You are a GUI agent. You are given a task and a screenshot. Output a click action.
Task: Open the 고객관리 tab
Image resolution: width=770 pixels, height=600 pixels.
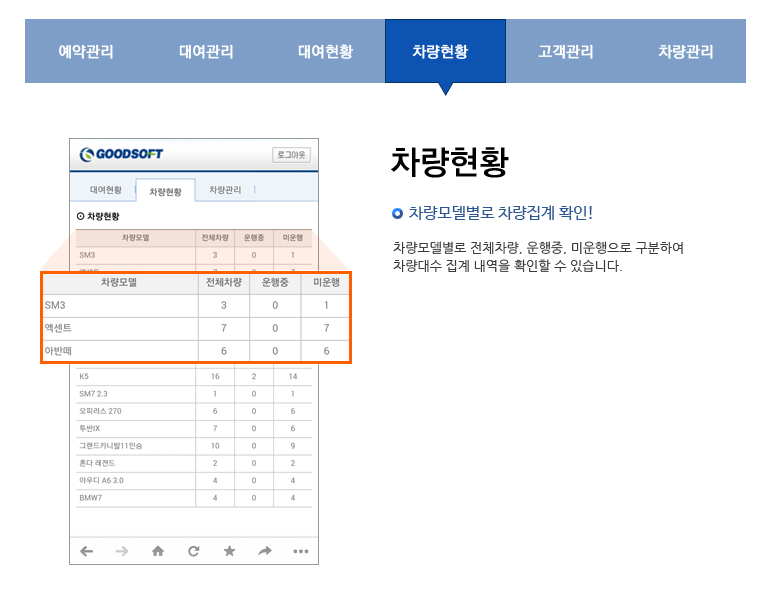565,51
